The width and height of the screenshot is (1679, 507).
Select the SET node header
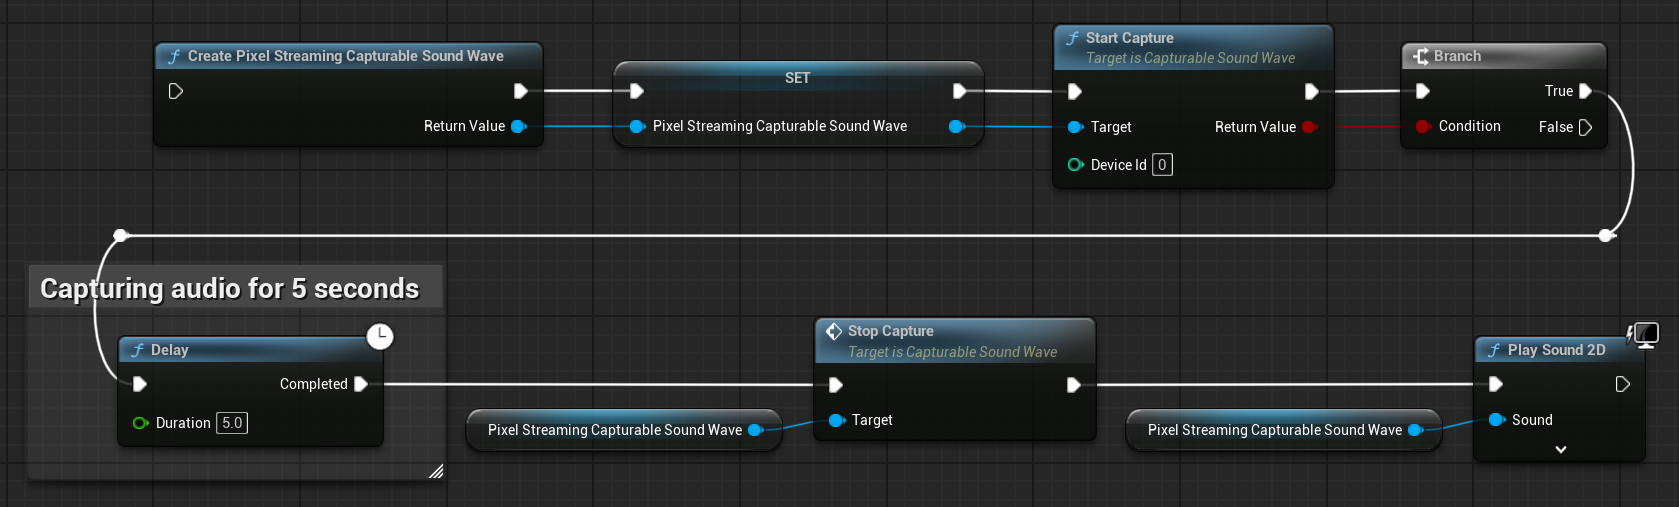[x=797, y=78]
